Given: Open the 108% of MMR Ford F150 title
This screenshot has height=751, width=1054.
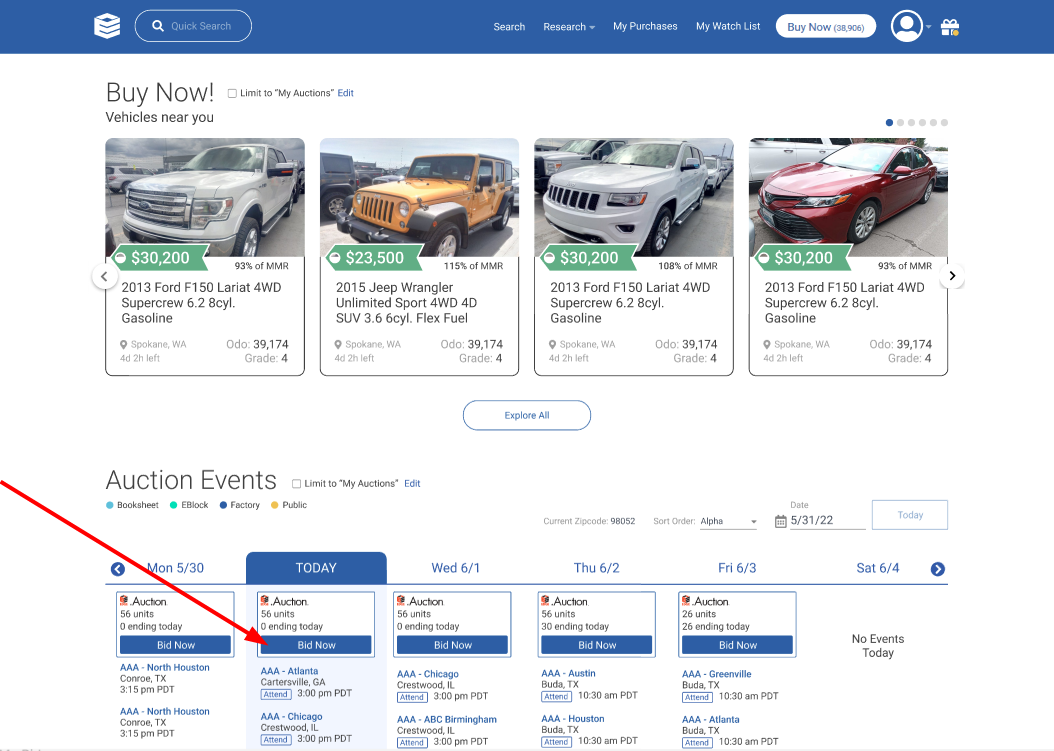Looking at the screenshot, I should 630,303.
